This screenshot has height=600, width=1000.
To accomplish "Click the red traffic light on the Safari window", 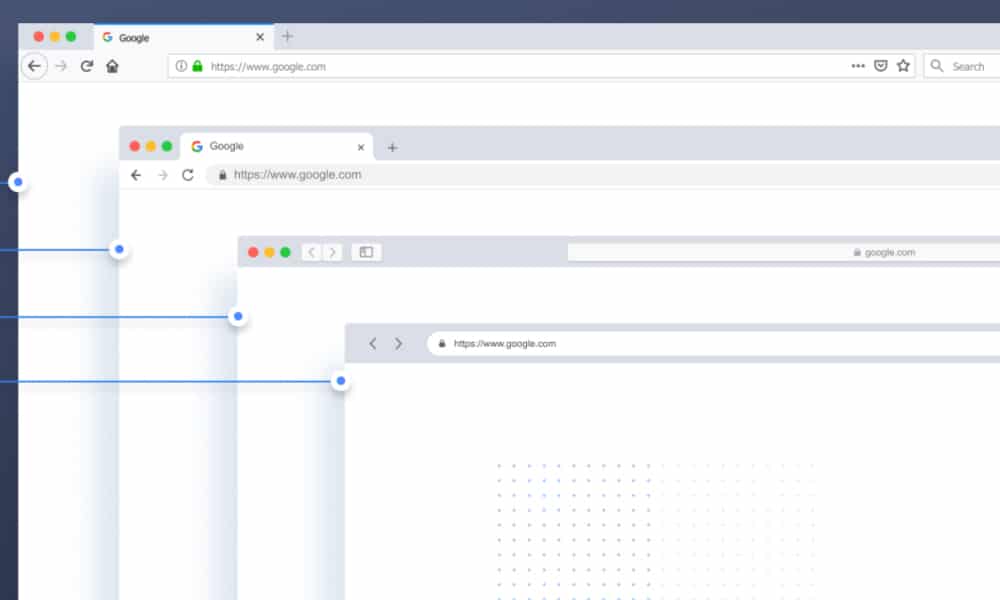I will tap(253, 252).
